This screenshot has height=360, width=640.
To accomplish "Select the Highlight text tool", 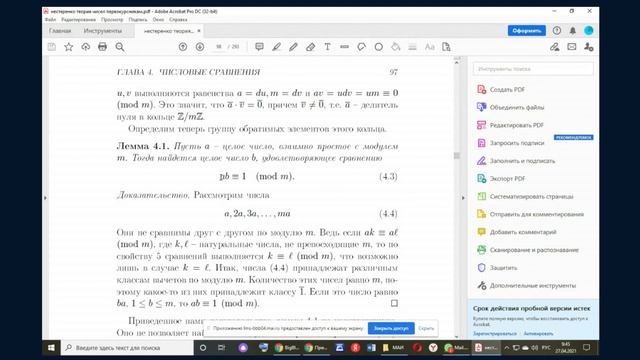I will click(x=276, y=47).
